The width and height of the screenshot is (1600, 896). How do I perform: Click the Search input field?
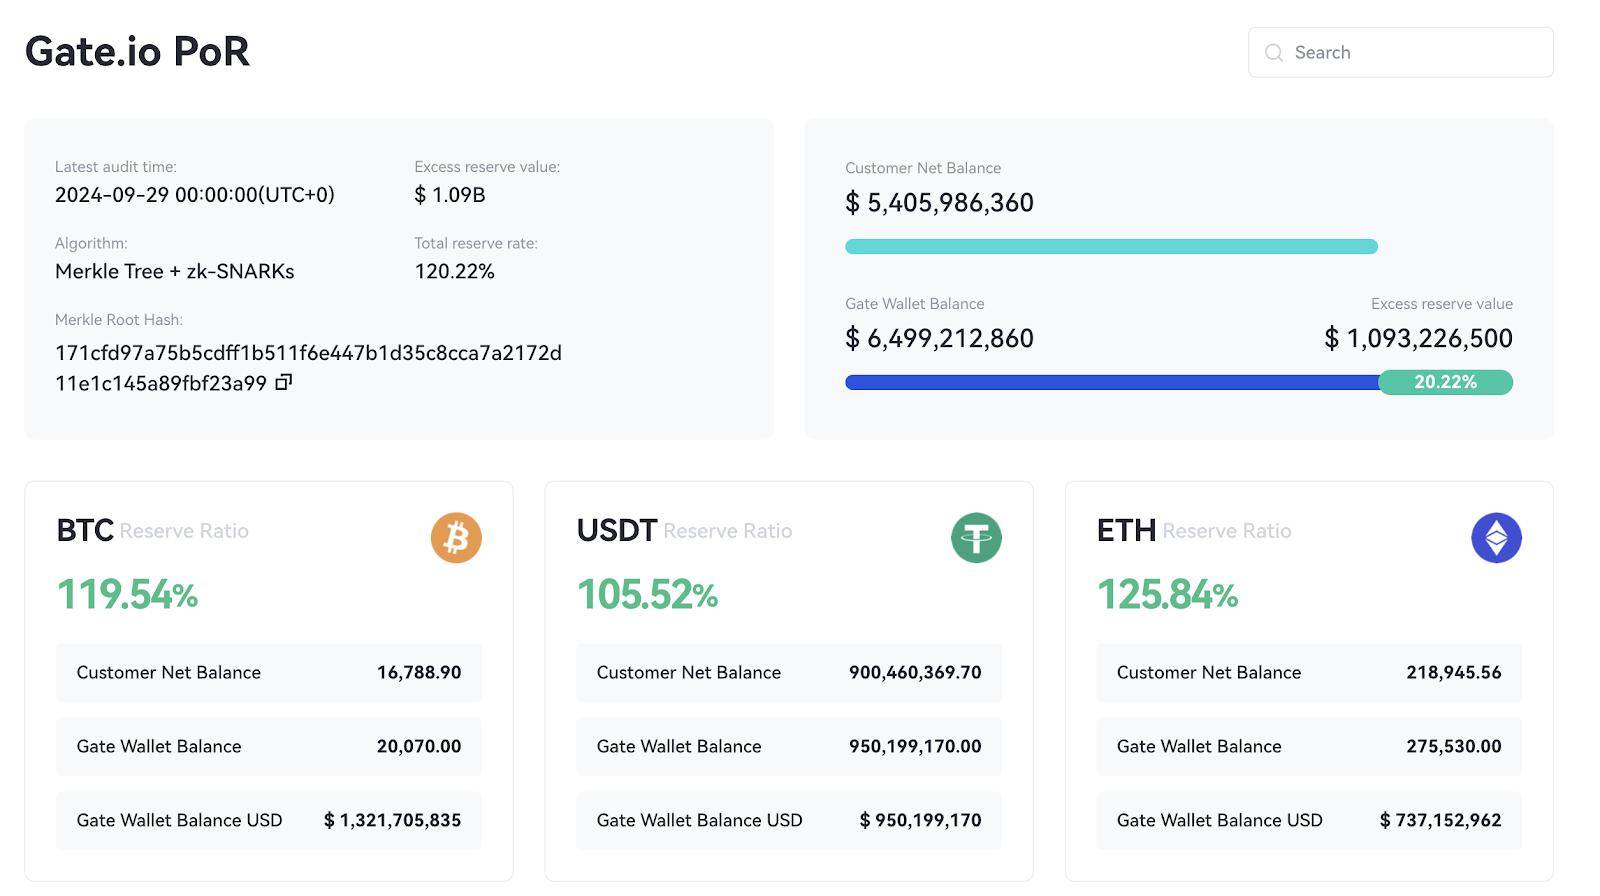click(1400, 52)
